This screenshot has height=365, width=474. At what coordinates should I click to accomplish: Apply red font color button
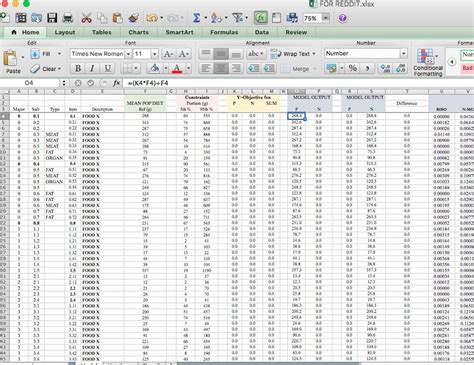[x=177, y=68]
